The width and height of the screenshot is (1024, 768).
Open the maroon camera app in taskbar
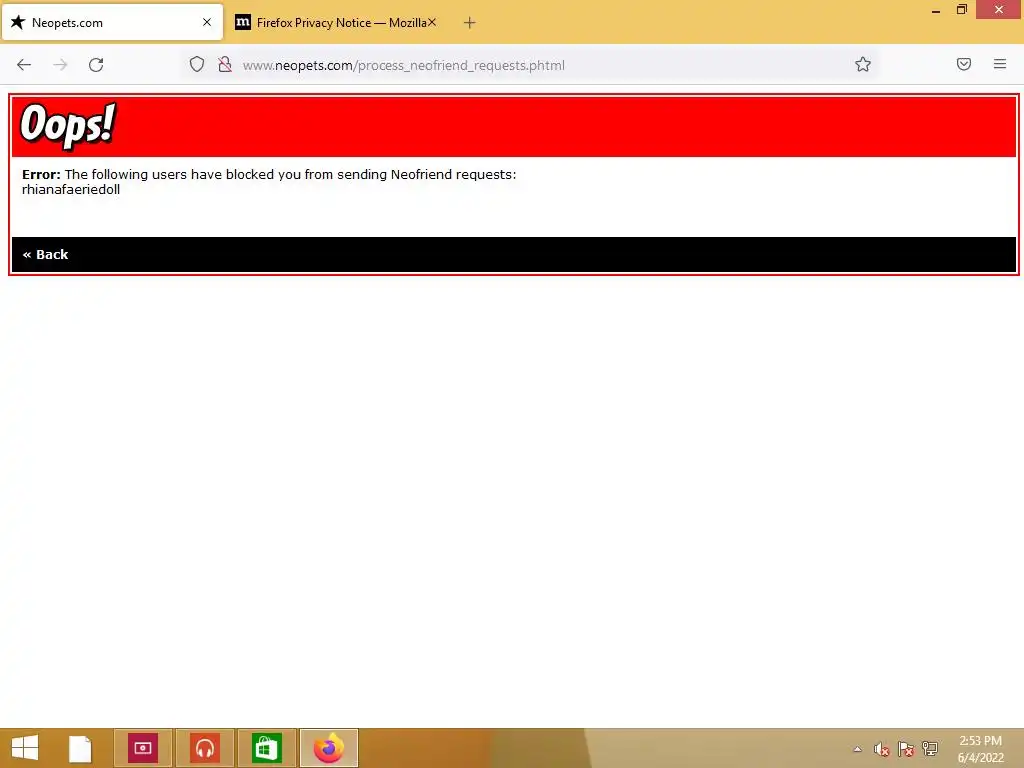point(143,748)
